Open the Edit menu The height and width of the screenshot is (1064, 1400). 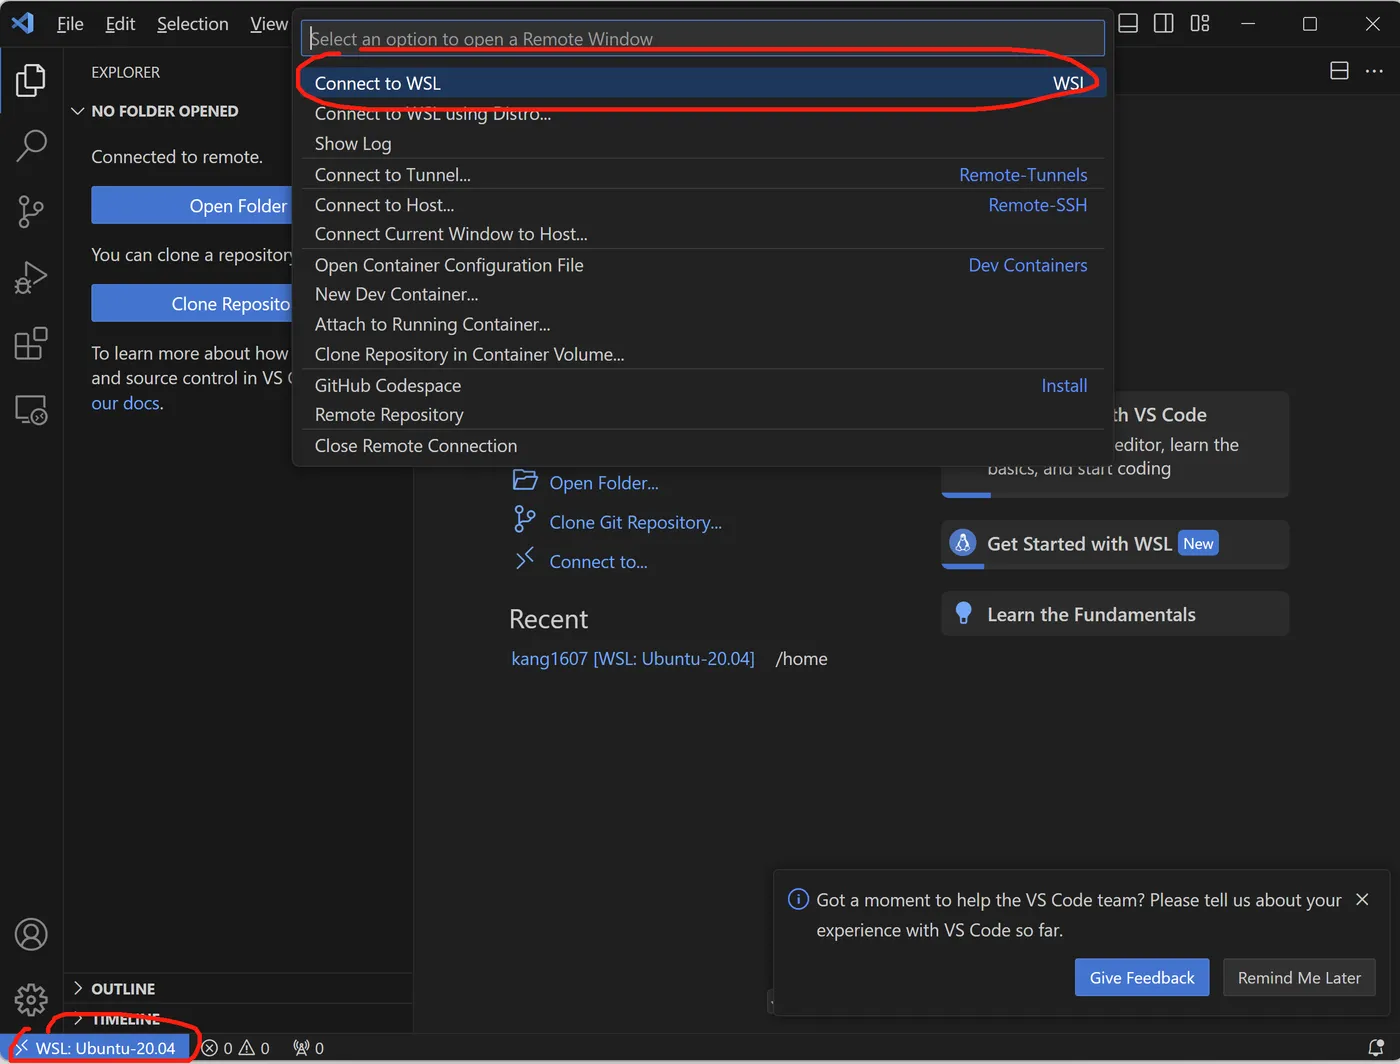(120, 23)
